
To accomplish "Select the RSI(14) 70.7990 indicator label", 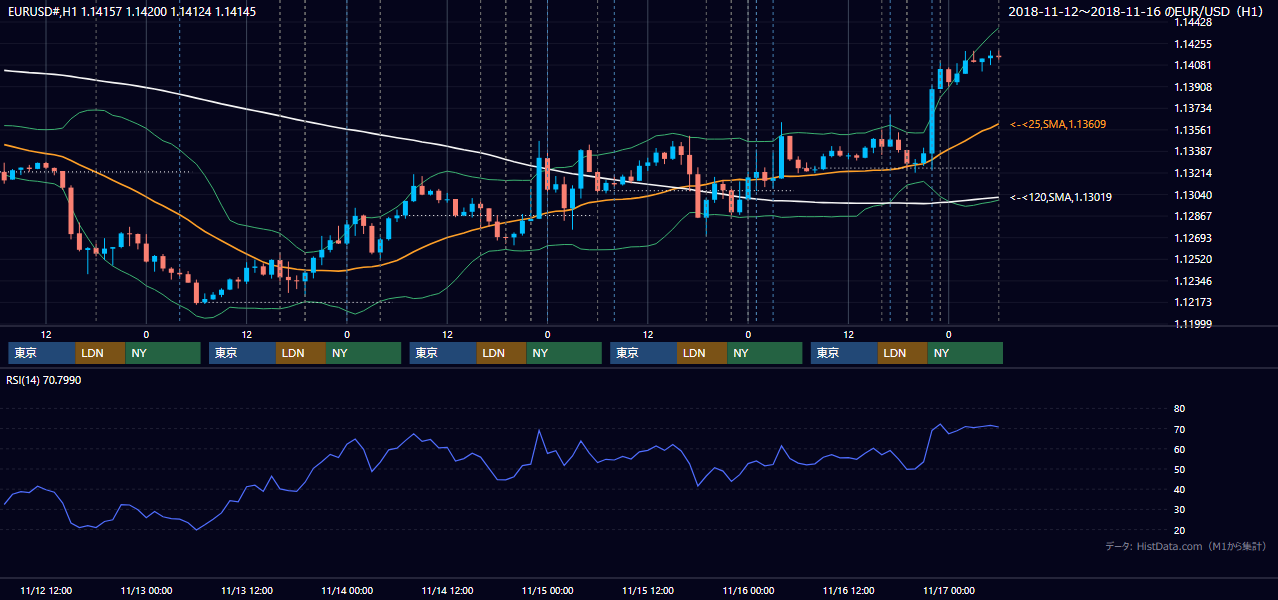I will point(44,380).
